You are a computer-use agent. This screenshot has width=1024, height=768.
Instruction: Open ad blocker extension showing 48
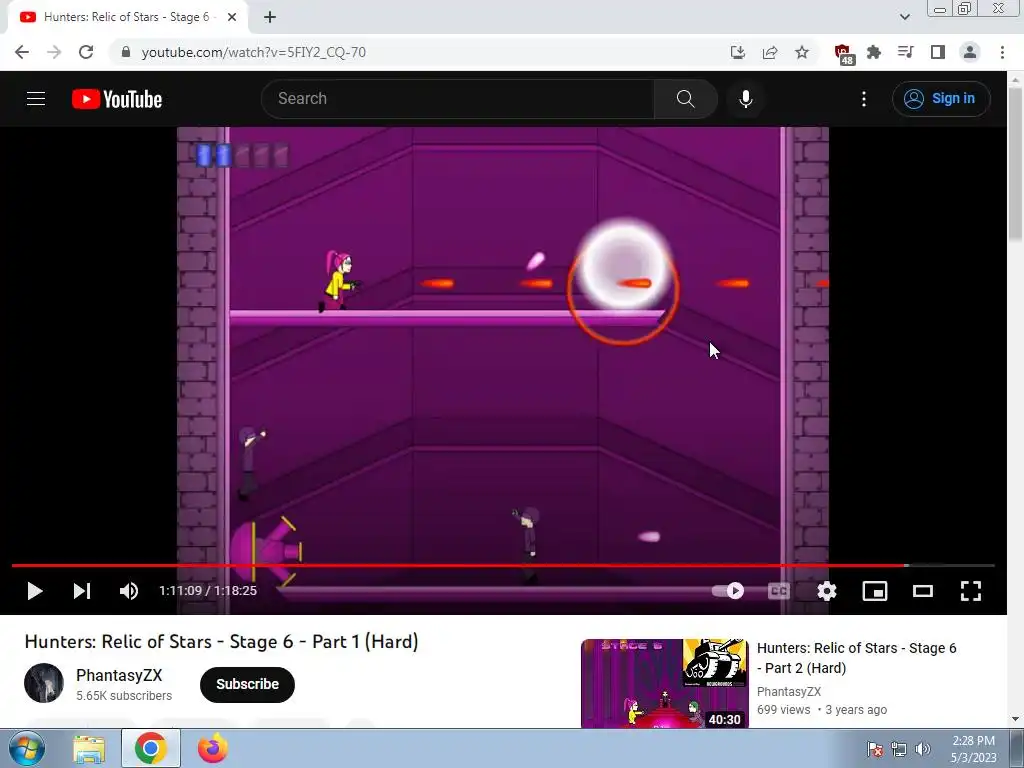pyautogui.click(x=844, y=54)
